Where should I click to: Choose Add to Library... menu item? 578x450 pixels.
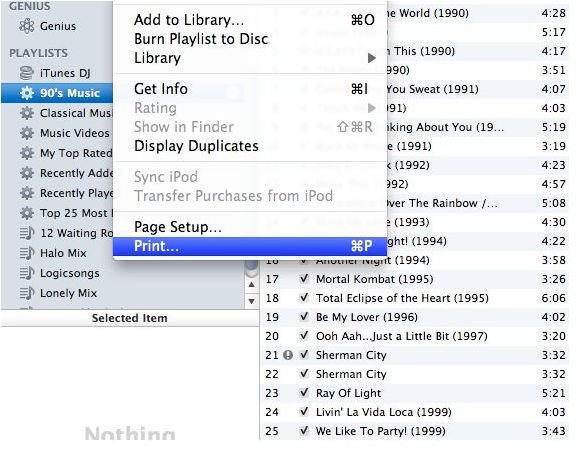coord(250,20)
